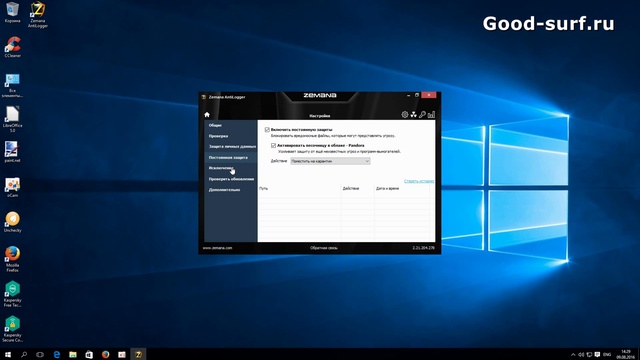
Task: Open volume control in system tray
Action: pos(581,355)
